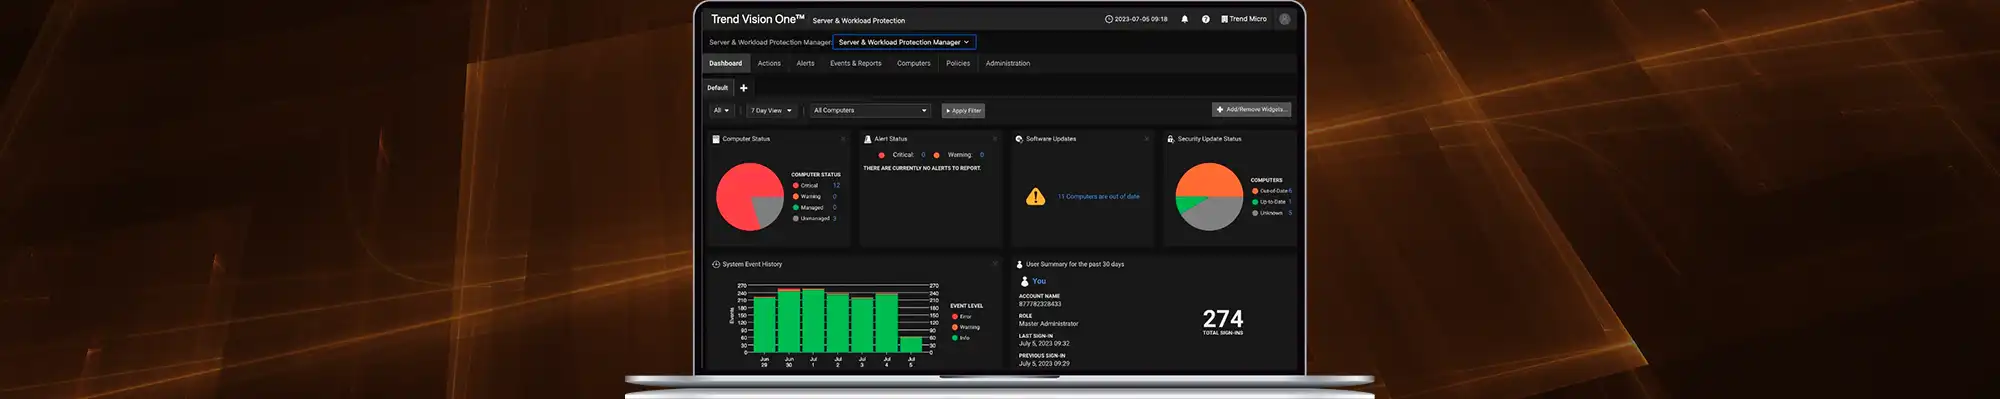Close the Alert Status widget

[x=994, y=139]
